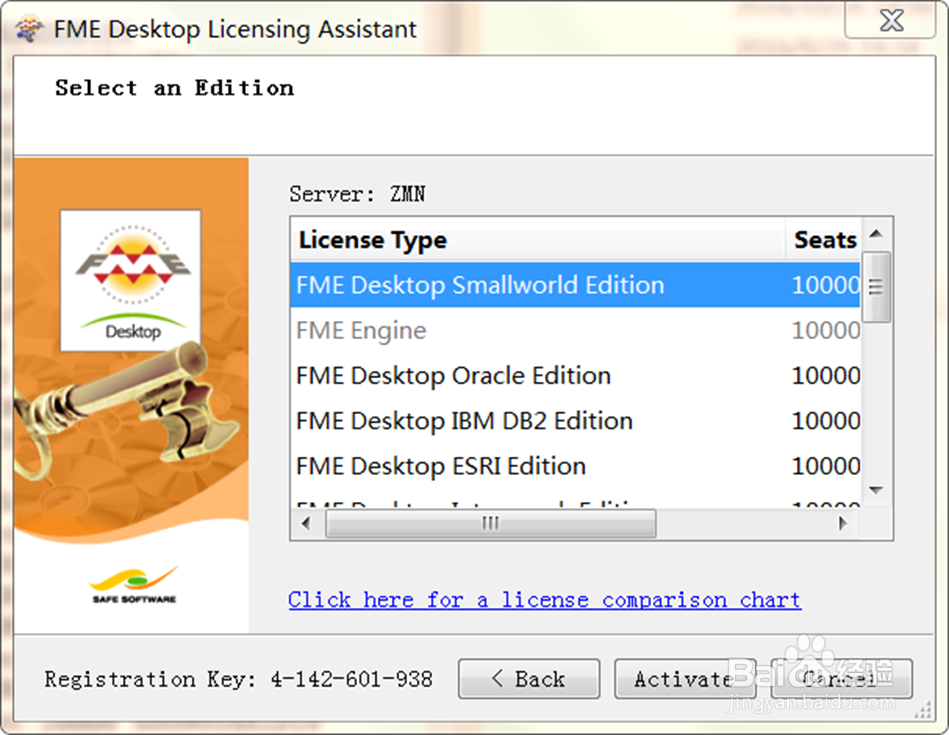
Task: Click the Server: ZMN label
Action: 357,194
